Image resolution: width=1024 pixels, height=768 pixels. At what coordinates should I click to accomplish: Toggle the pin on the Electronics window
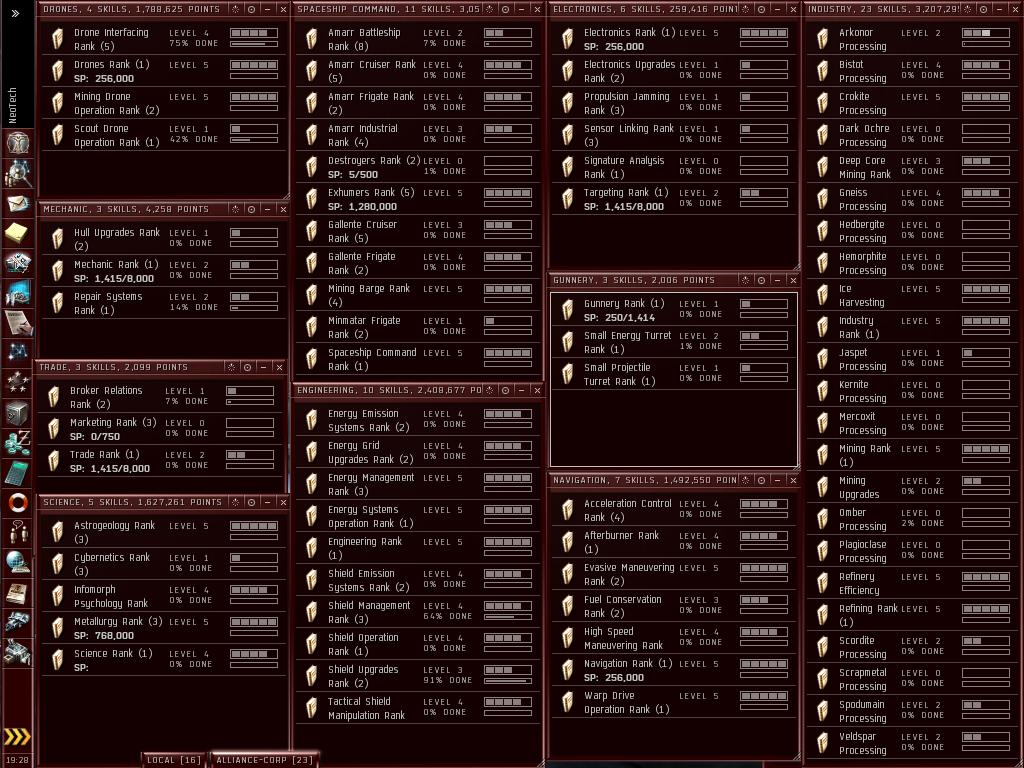(x=761, y=9)
